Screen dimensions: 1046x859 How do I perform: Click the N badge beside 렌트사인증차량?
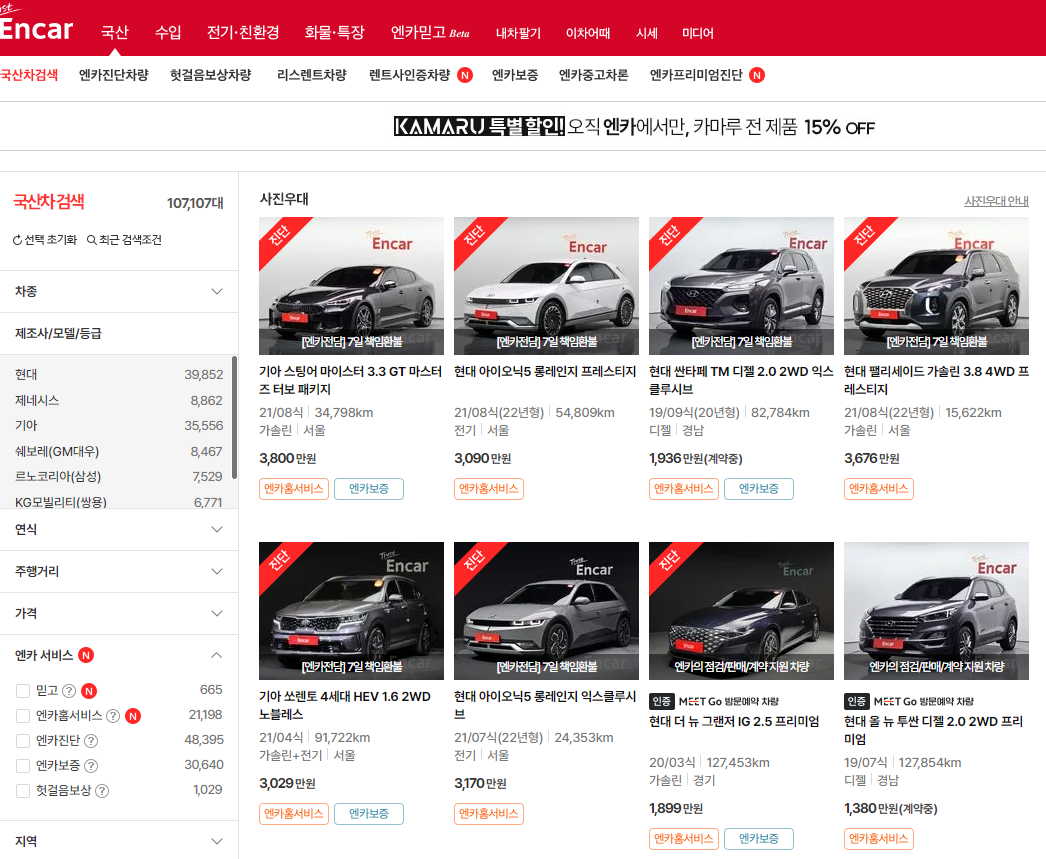click(465, 75)
